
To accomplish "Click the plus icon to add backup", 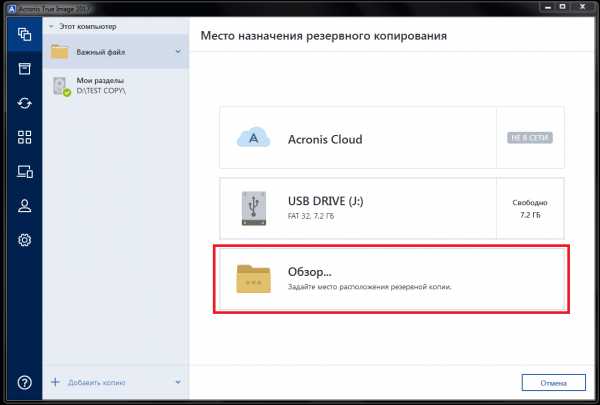I will point(55,382).
